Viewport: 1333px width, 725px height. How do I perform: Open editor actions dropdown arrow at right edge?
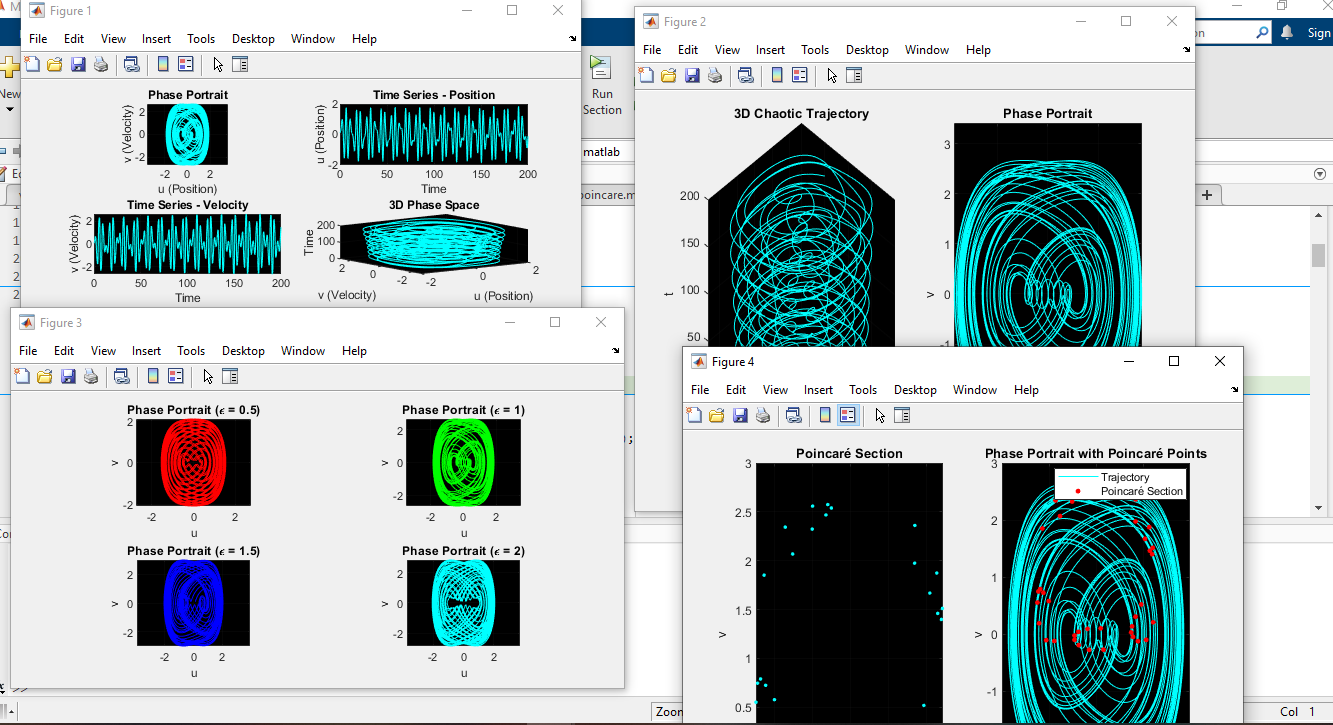click(x=1319, y=174)
